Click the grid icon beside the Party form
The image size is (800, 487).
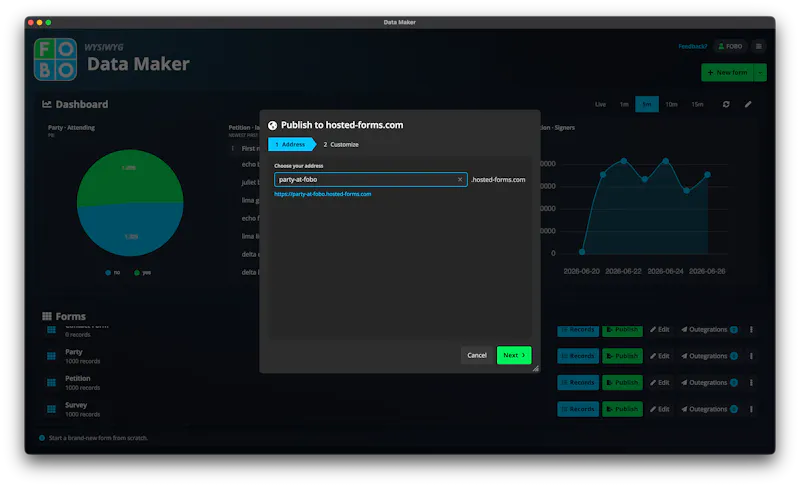click(x=52, y=356)
